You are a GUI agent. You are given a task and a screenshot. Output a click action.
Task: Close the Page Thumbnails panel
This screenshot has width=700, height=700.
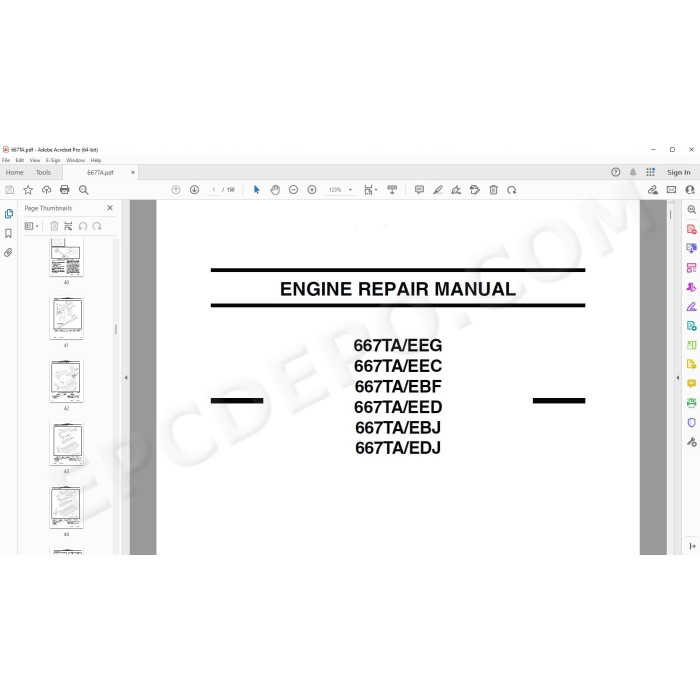(x=110, y=208)
